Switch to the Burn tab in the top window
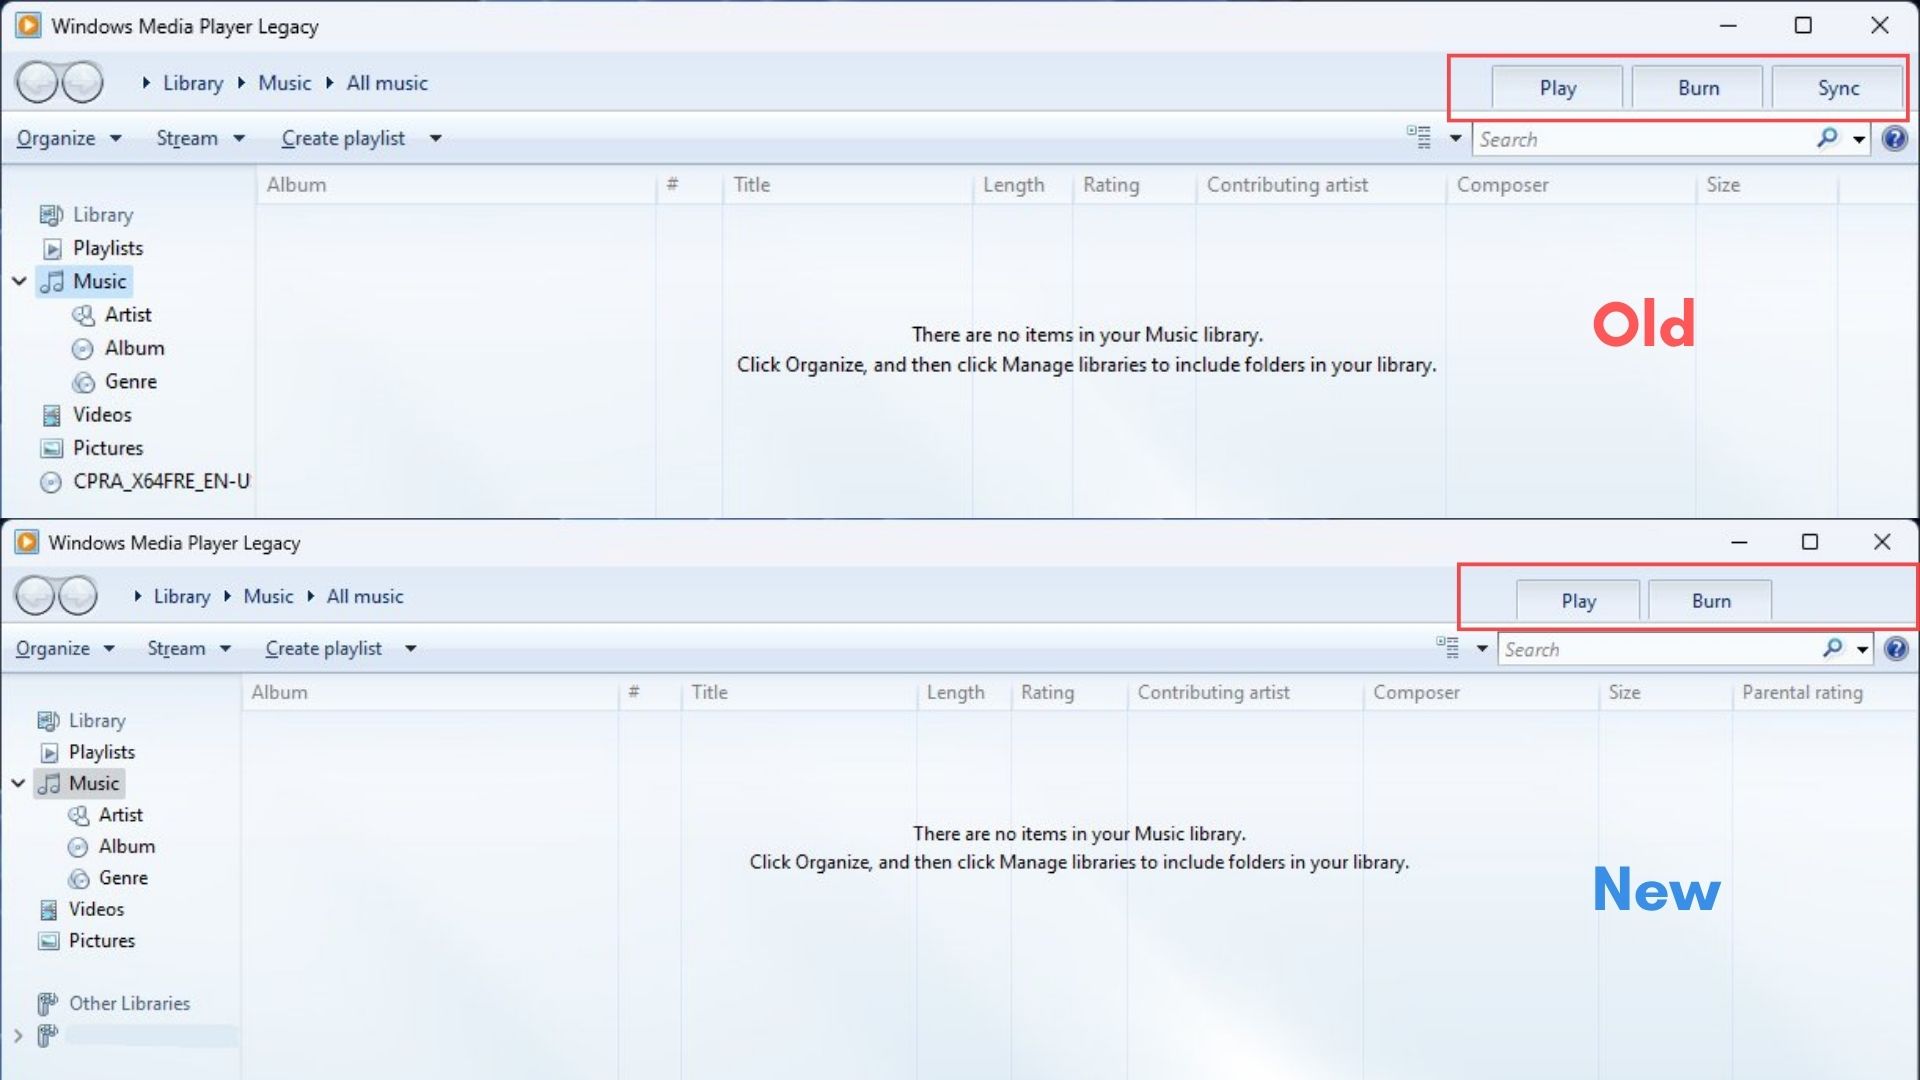1920x1080 pixels. tap(1698, 88)
